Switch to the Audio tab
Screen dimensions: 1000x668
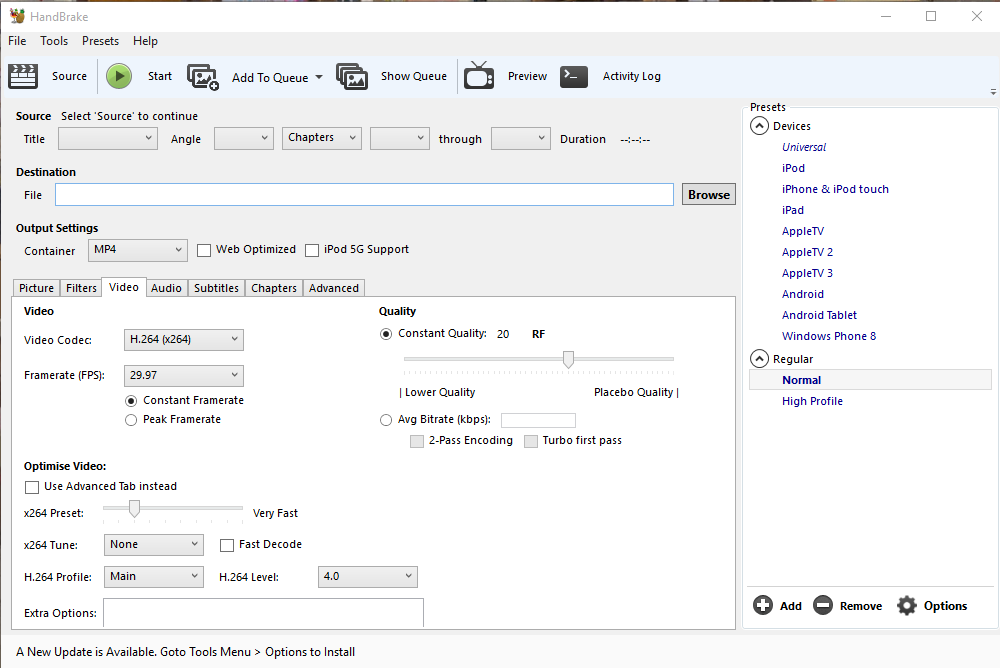[x=166, y=287]
